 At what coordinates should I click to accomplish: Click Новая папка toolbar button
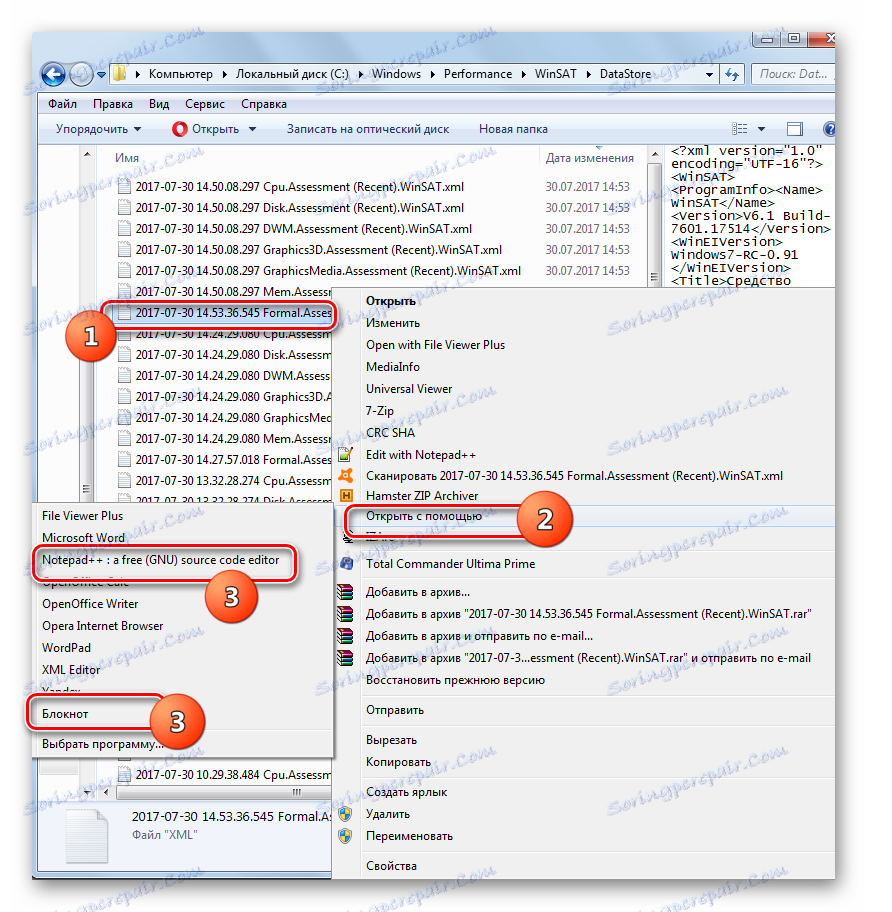513,129
